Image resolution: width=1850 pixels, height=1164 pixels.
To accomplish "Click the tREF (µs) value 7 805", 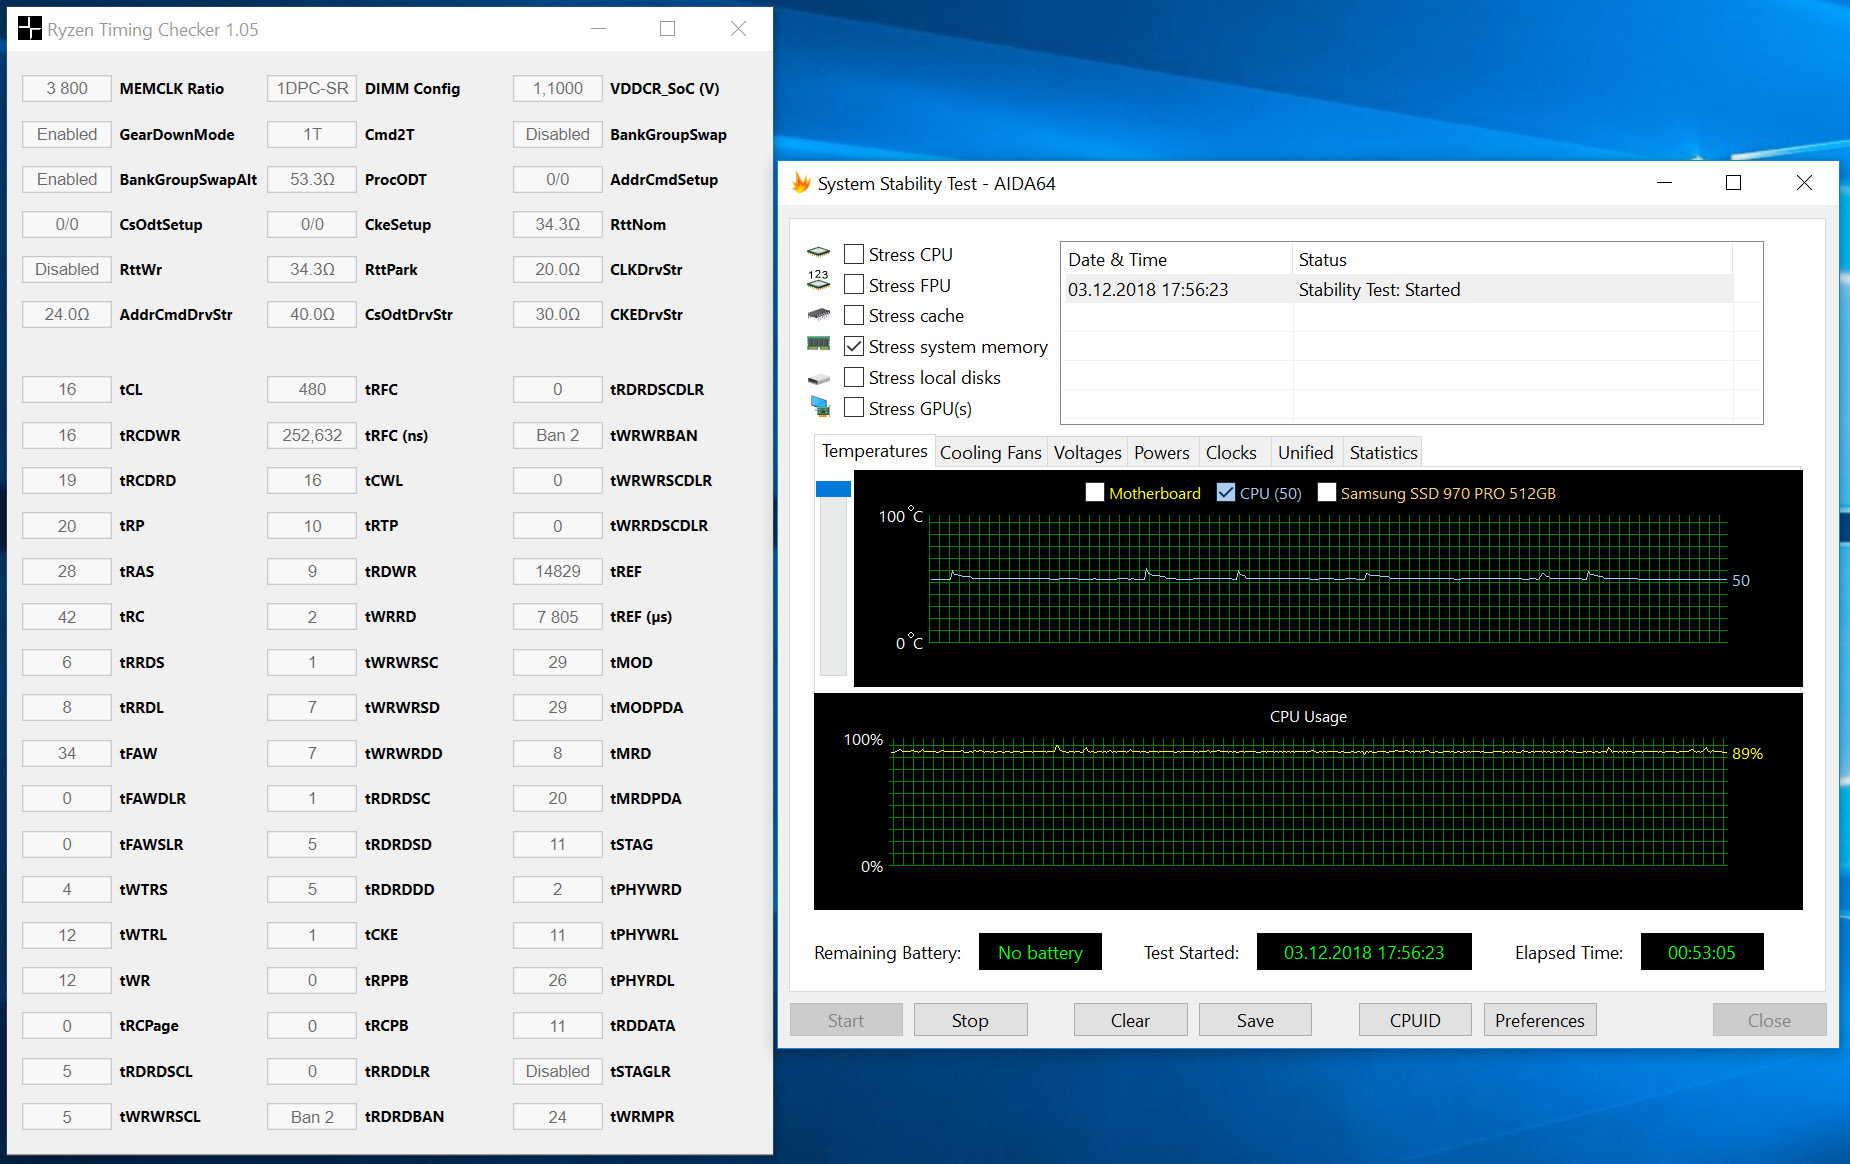I will click(x=558, y=617).
